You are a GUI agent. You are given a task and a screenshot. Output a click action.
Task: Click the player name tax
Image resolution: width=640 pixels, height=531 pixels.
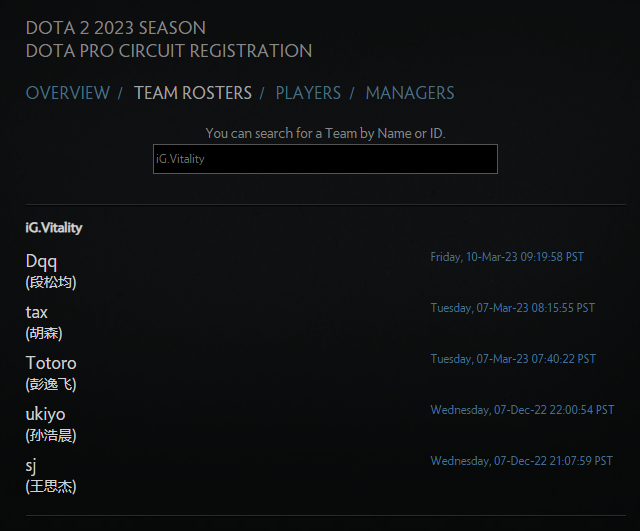(x=37, y=312)
